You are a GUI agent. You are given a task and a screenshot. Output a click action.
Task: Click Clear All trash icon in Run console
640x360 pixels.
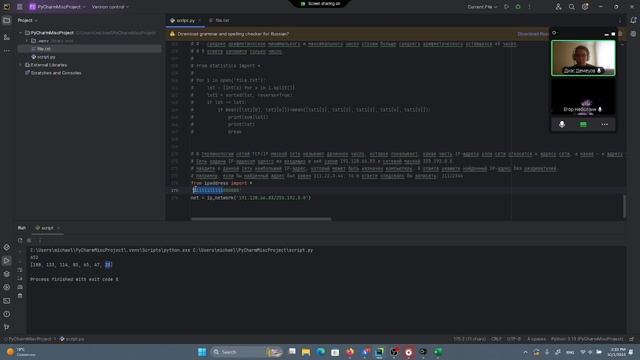coord(20,296)
